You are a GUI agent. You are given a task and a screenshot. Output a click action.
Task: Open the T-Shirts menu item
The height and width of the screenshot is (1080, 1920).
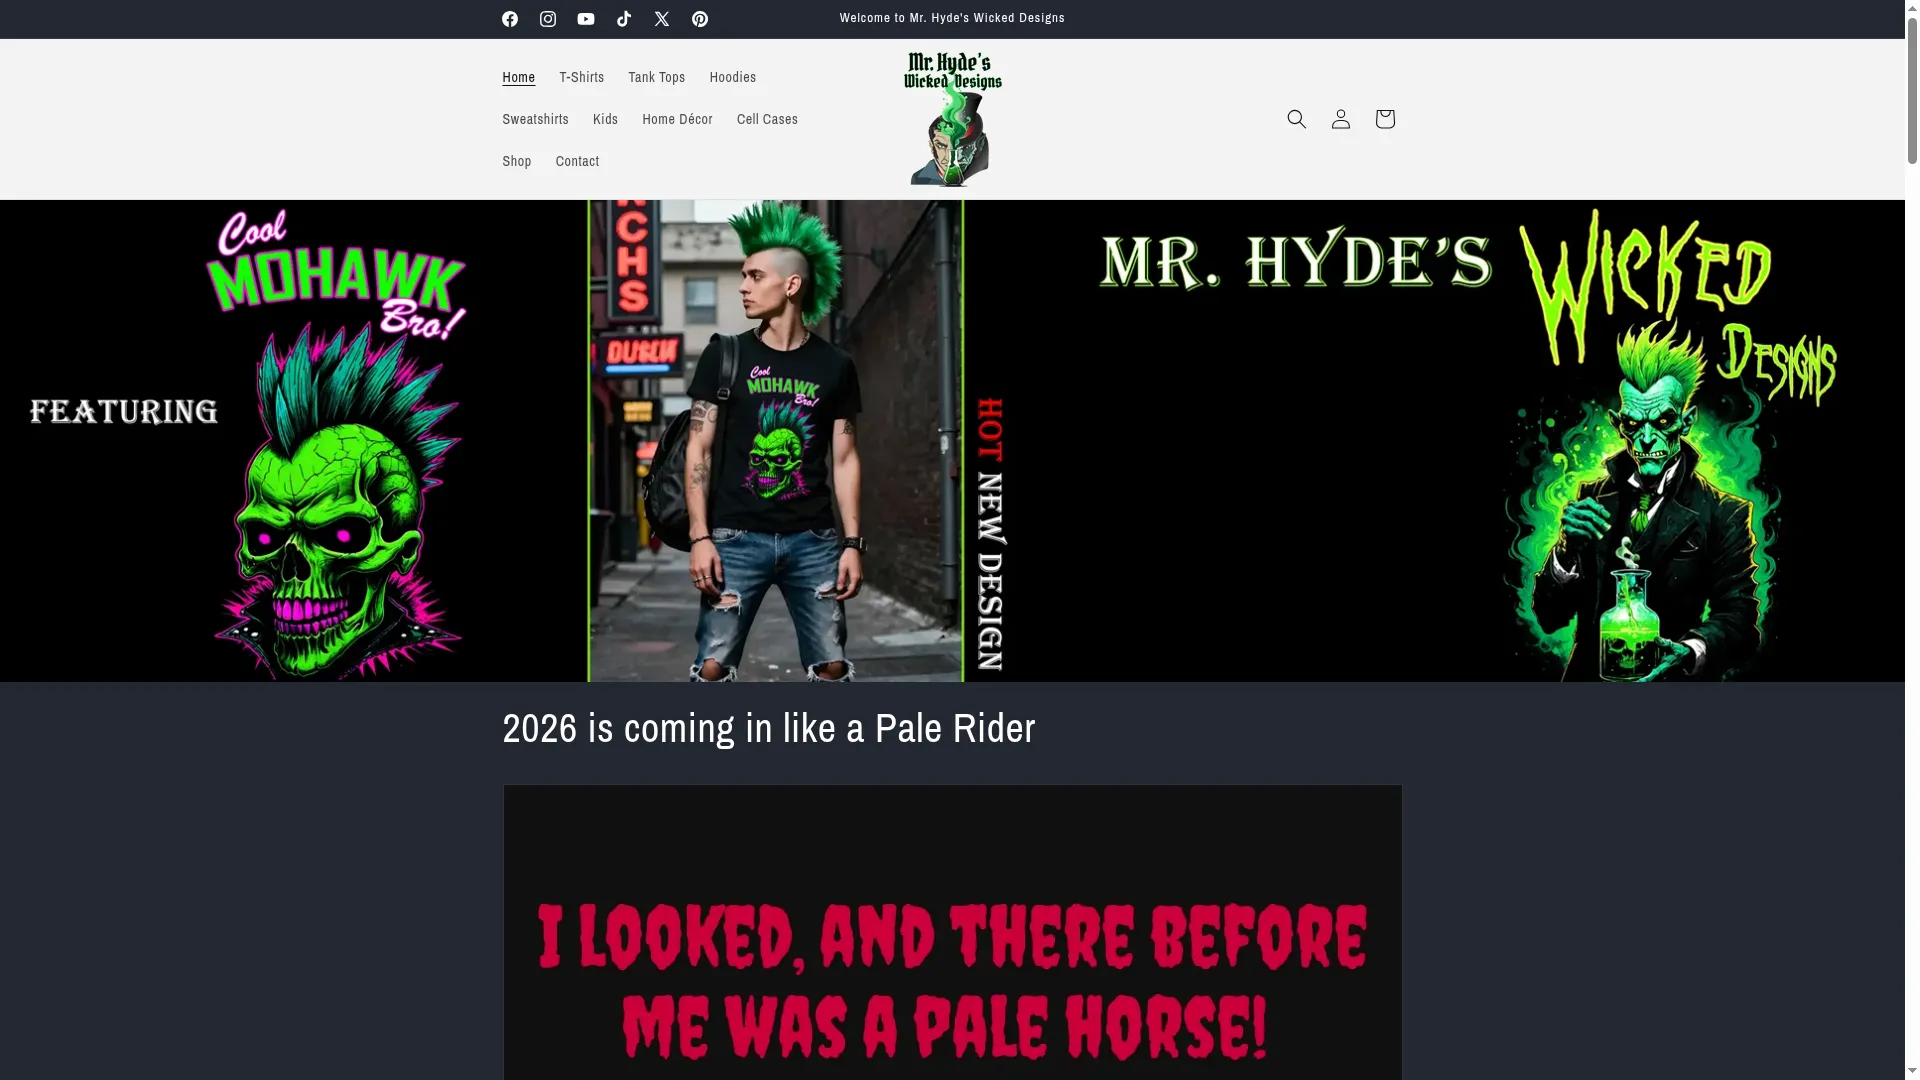(581, 77)
